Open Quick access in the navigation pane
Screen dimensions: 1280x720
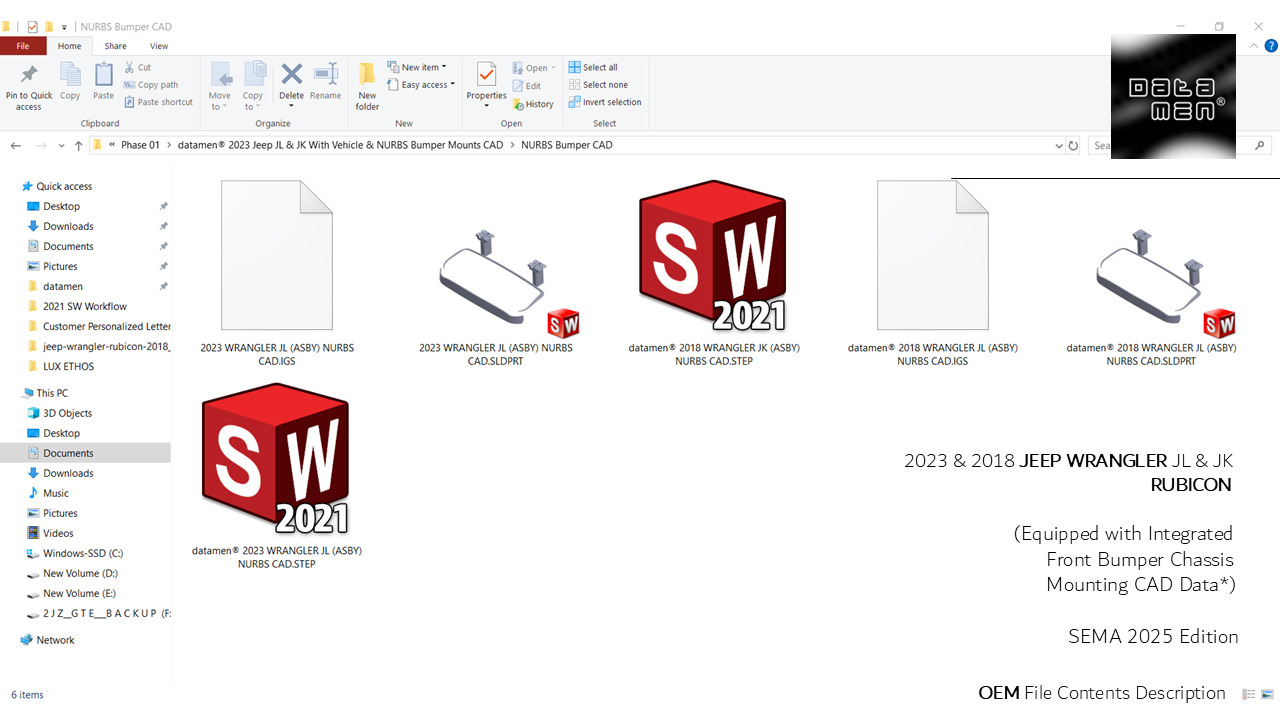(x=64, y=186)
